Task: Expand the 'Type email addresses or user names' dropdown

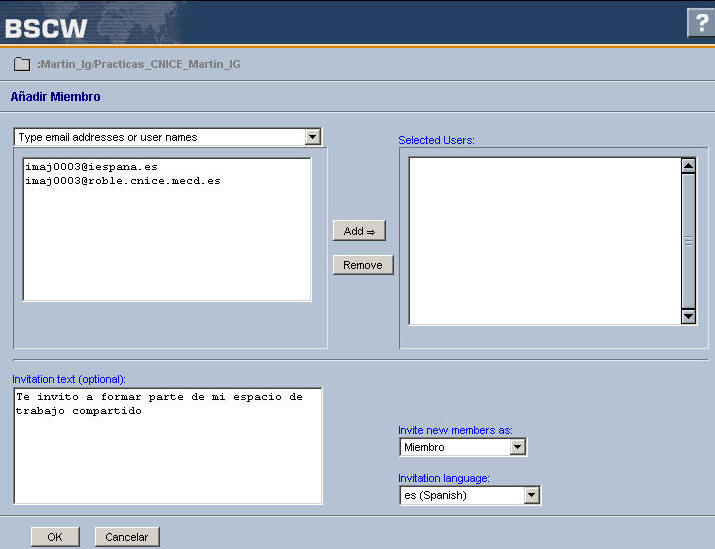Action: point(312,137)
